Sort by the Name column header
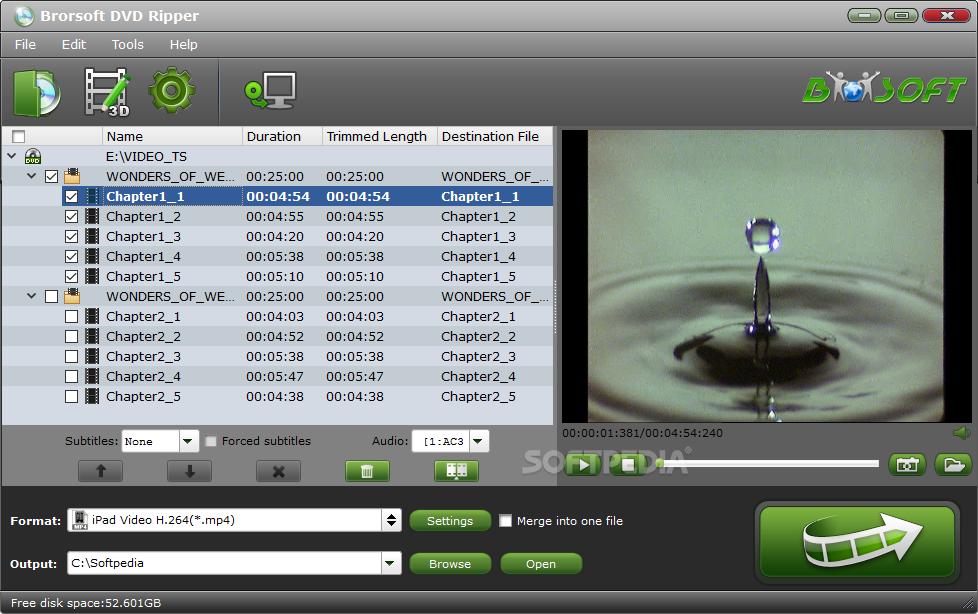Image resolution: width=978 pixels, height=614 pixels. coord(172,136)
